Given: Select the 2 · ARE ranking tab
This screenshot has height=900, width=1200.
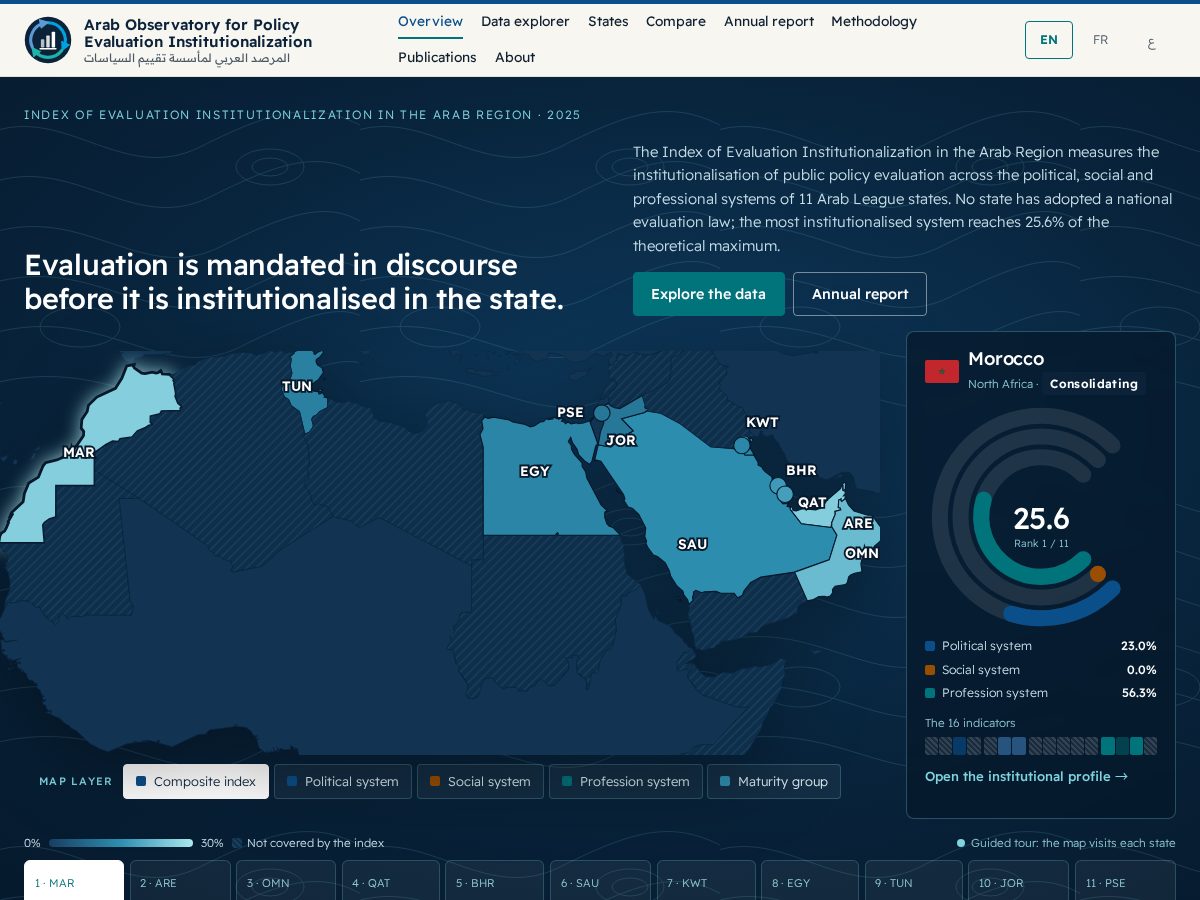Looking at the screenshot, I should coord(180,881).
